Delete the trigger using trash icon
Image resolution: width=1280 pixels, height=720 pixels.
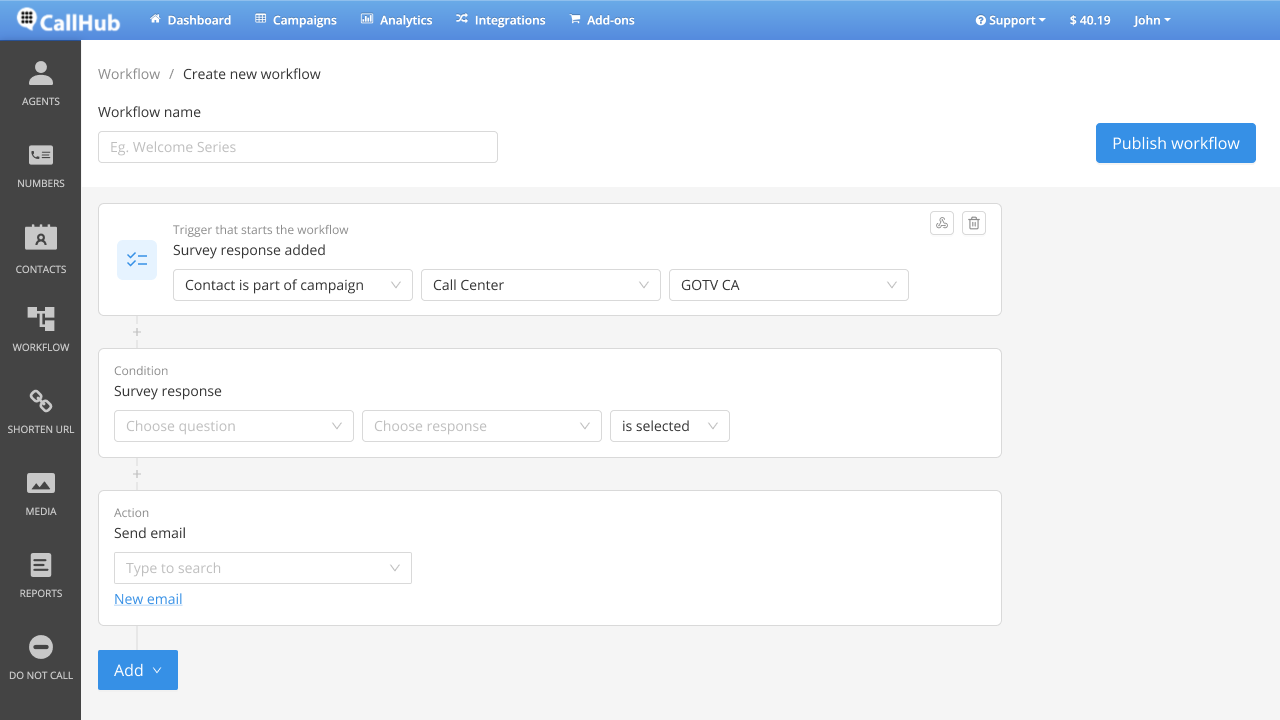974,223
